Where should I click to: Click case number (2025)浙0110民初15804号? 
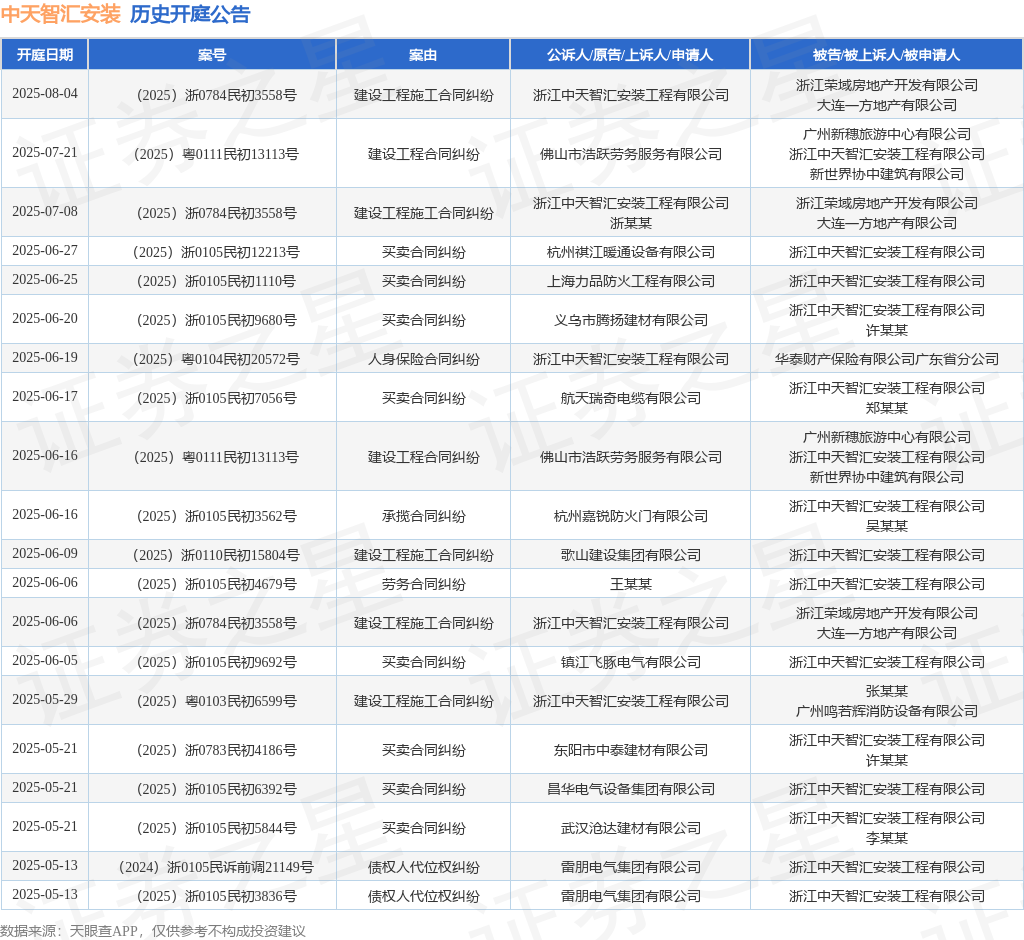coord(216,555)
